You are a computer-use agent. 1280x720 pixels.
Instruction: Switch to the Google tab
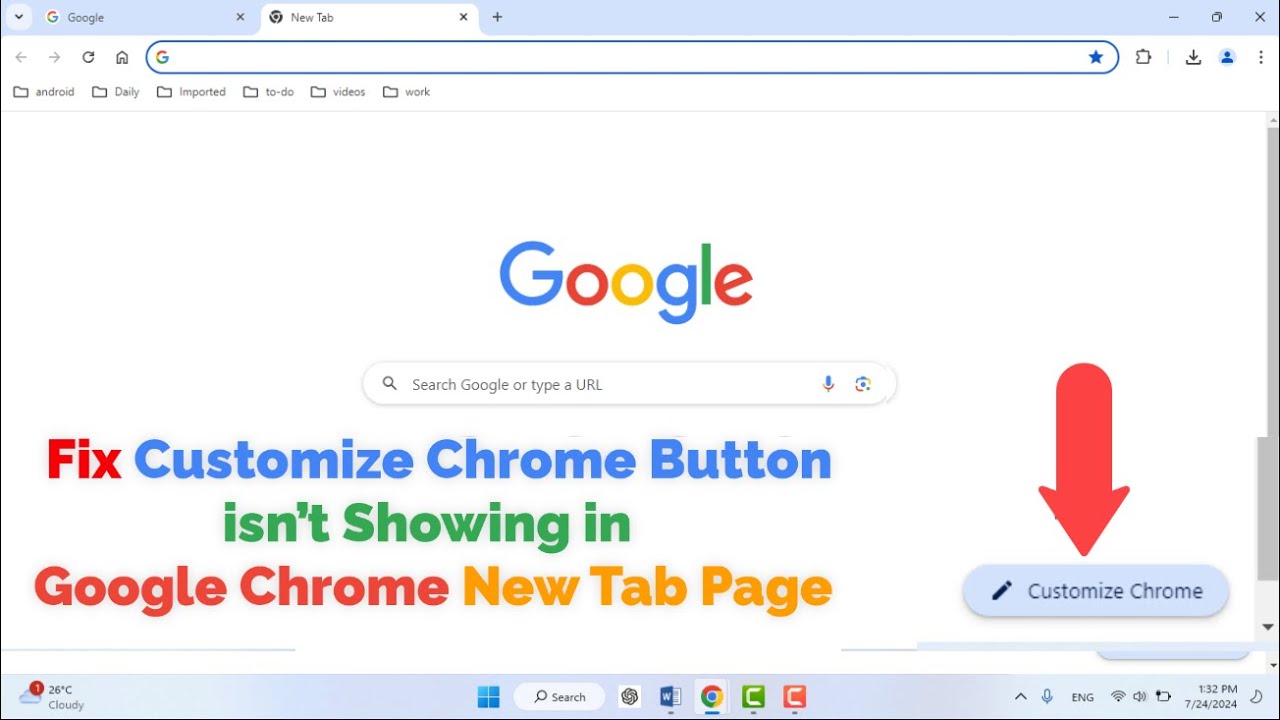(x=145, y=17)
